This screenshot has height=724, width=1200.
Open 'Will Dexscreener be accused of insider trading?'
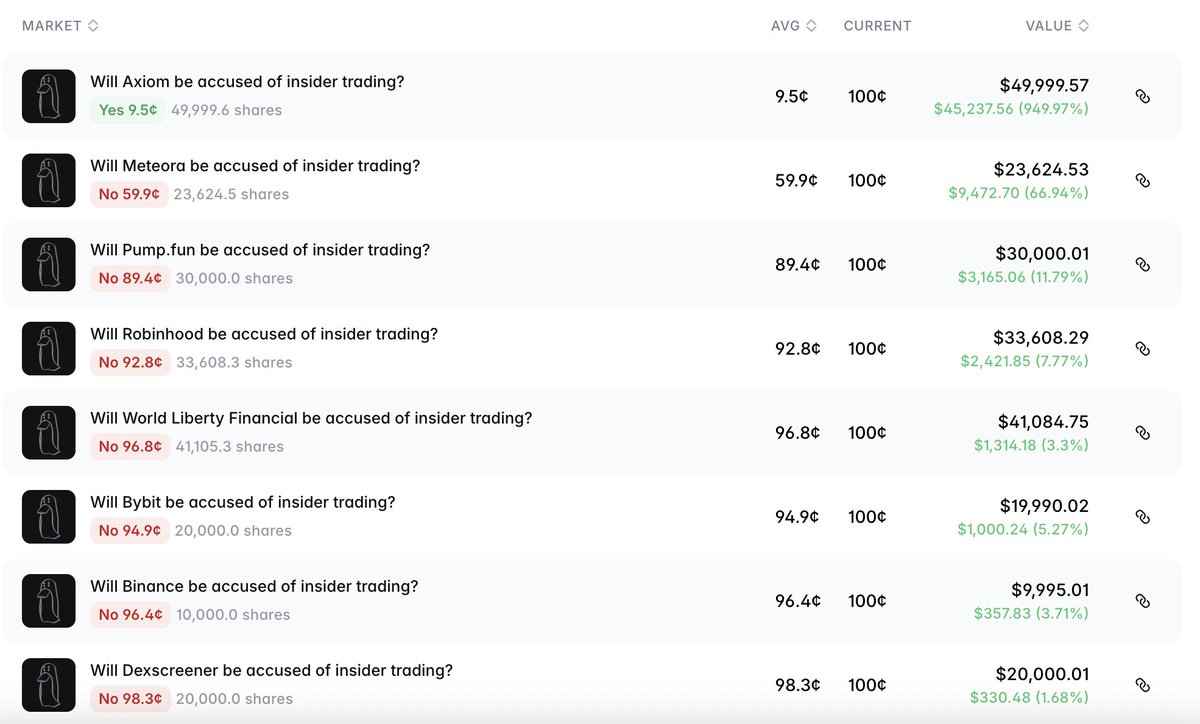coord(271,670)
